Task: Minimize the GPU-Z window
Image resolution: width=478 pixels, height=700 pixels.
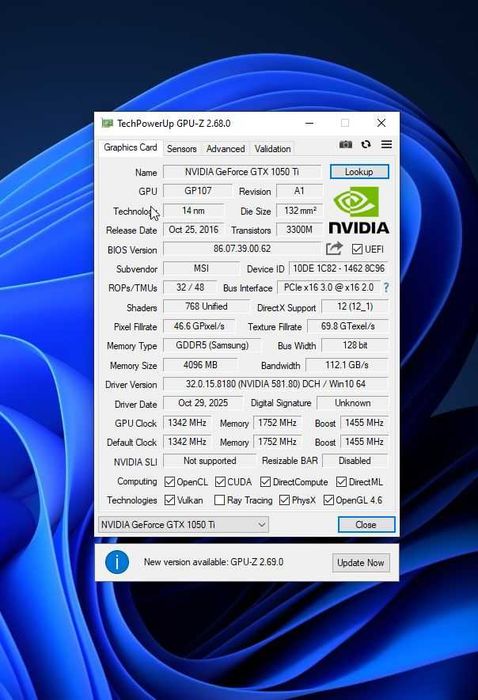Action: 309,123
